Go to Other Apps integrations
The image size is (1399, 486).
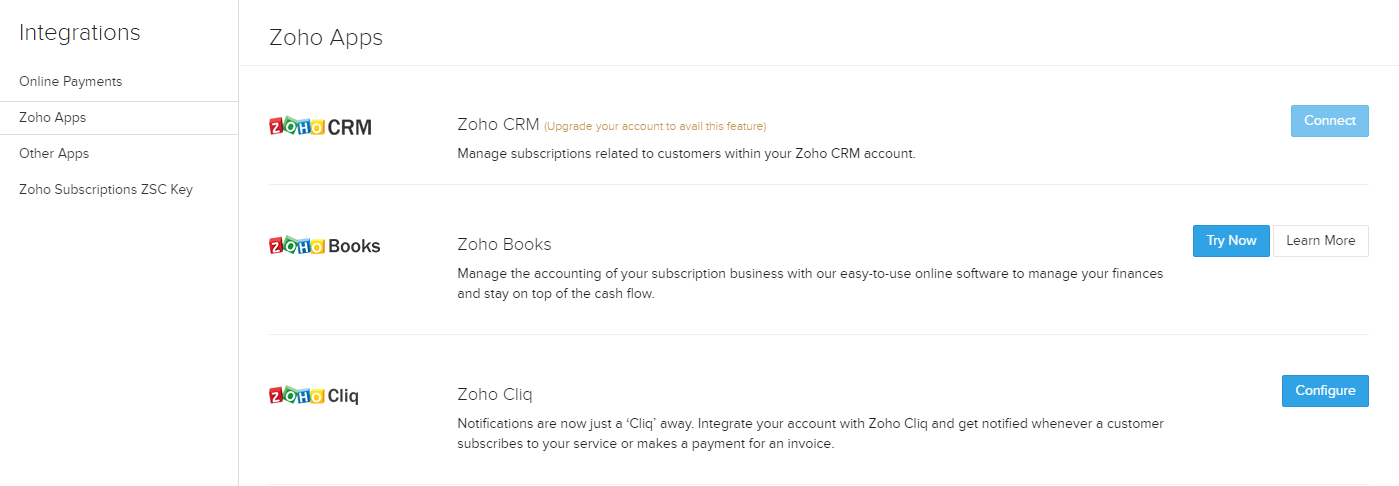pyautogui.click(x=54, y=153)
